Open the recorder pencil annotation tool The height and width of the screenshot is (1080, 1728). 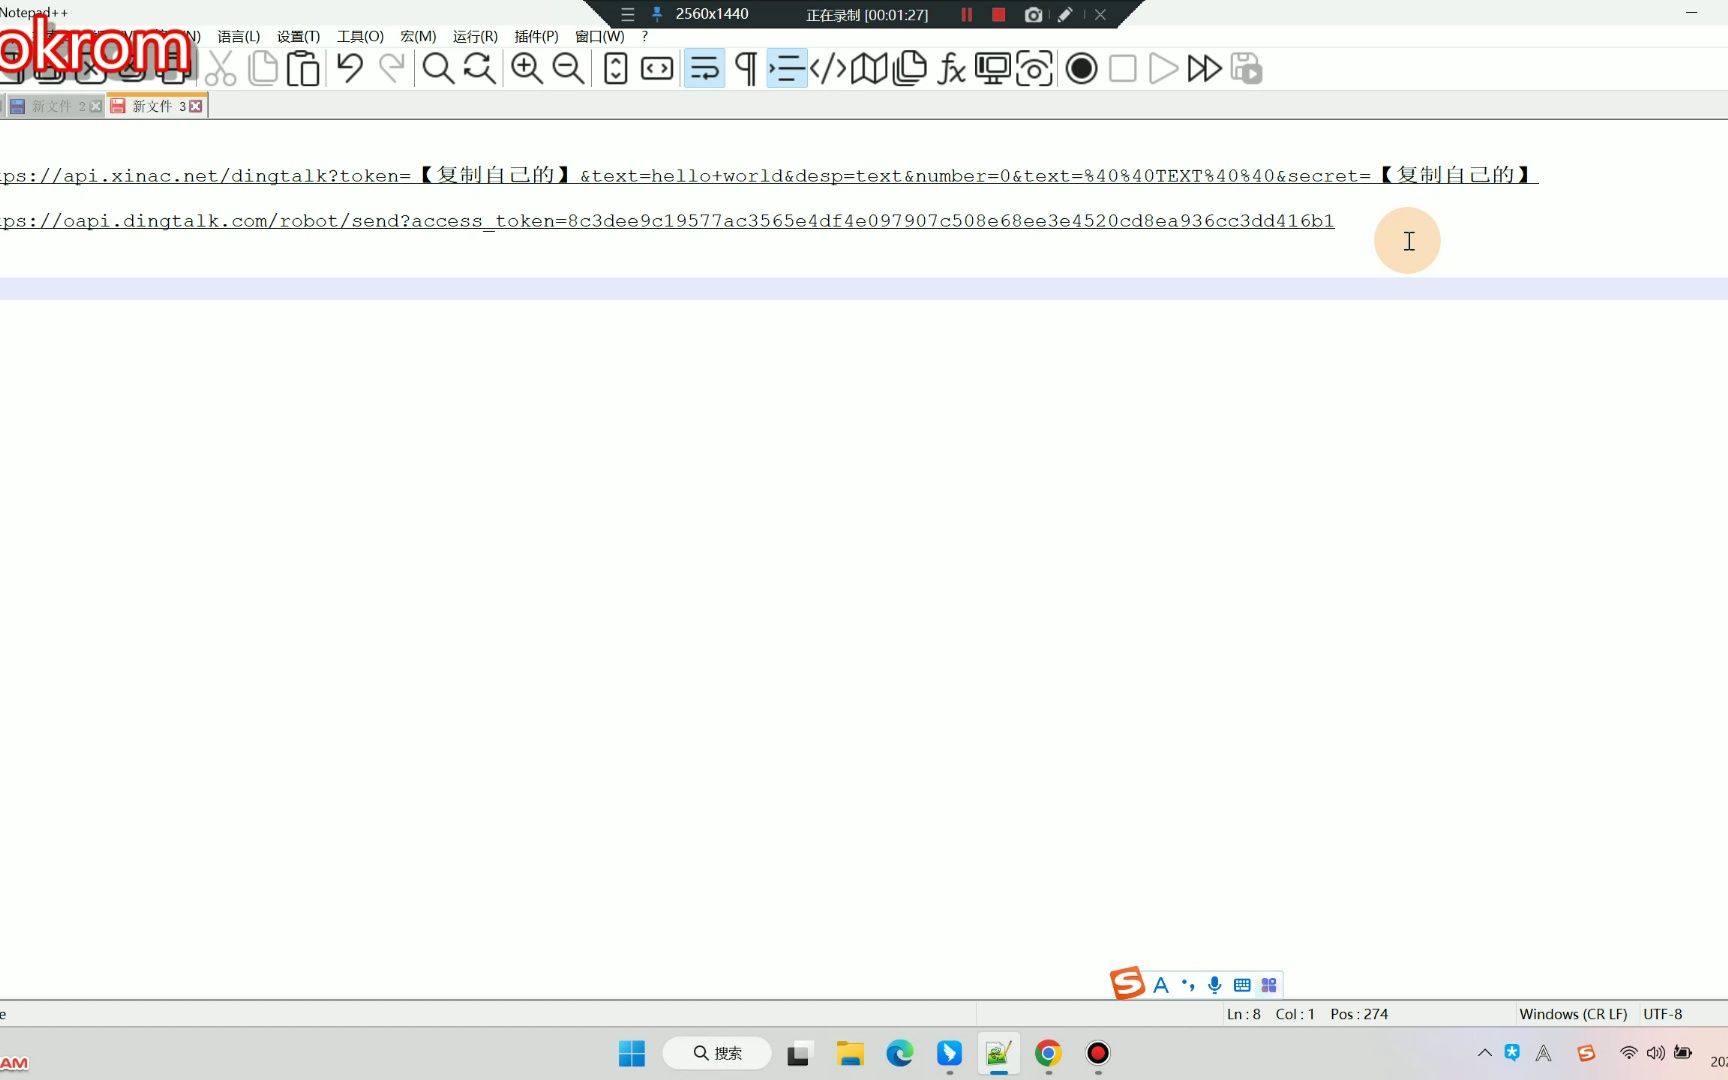pyautogui.click(x=1065, y=15)
